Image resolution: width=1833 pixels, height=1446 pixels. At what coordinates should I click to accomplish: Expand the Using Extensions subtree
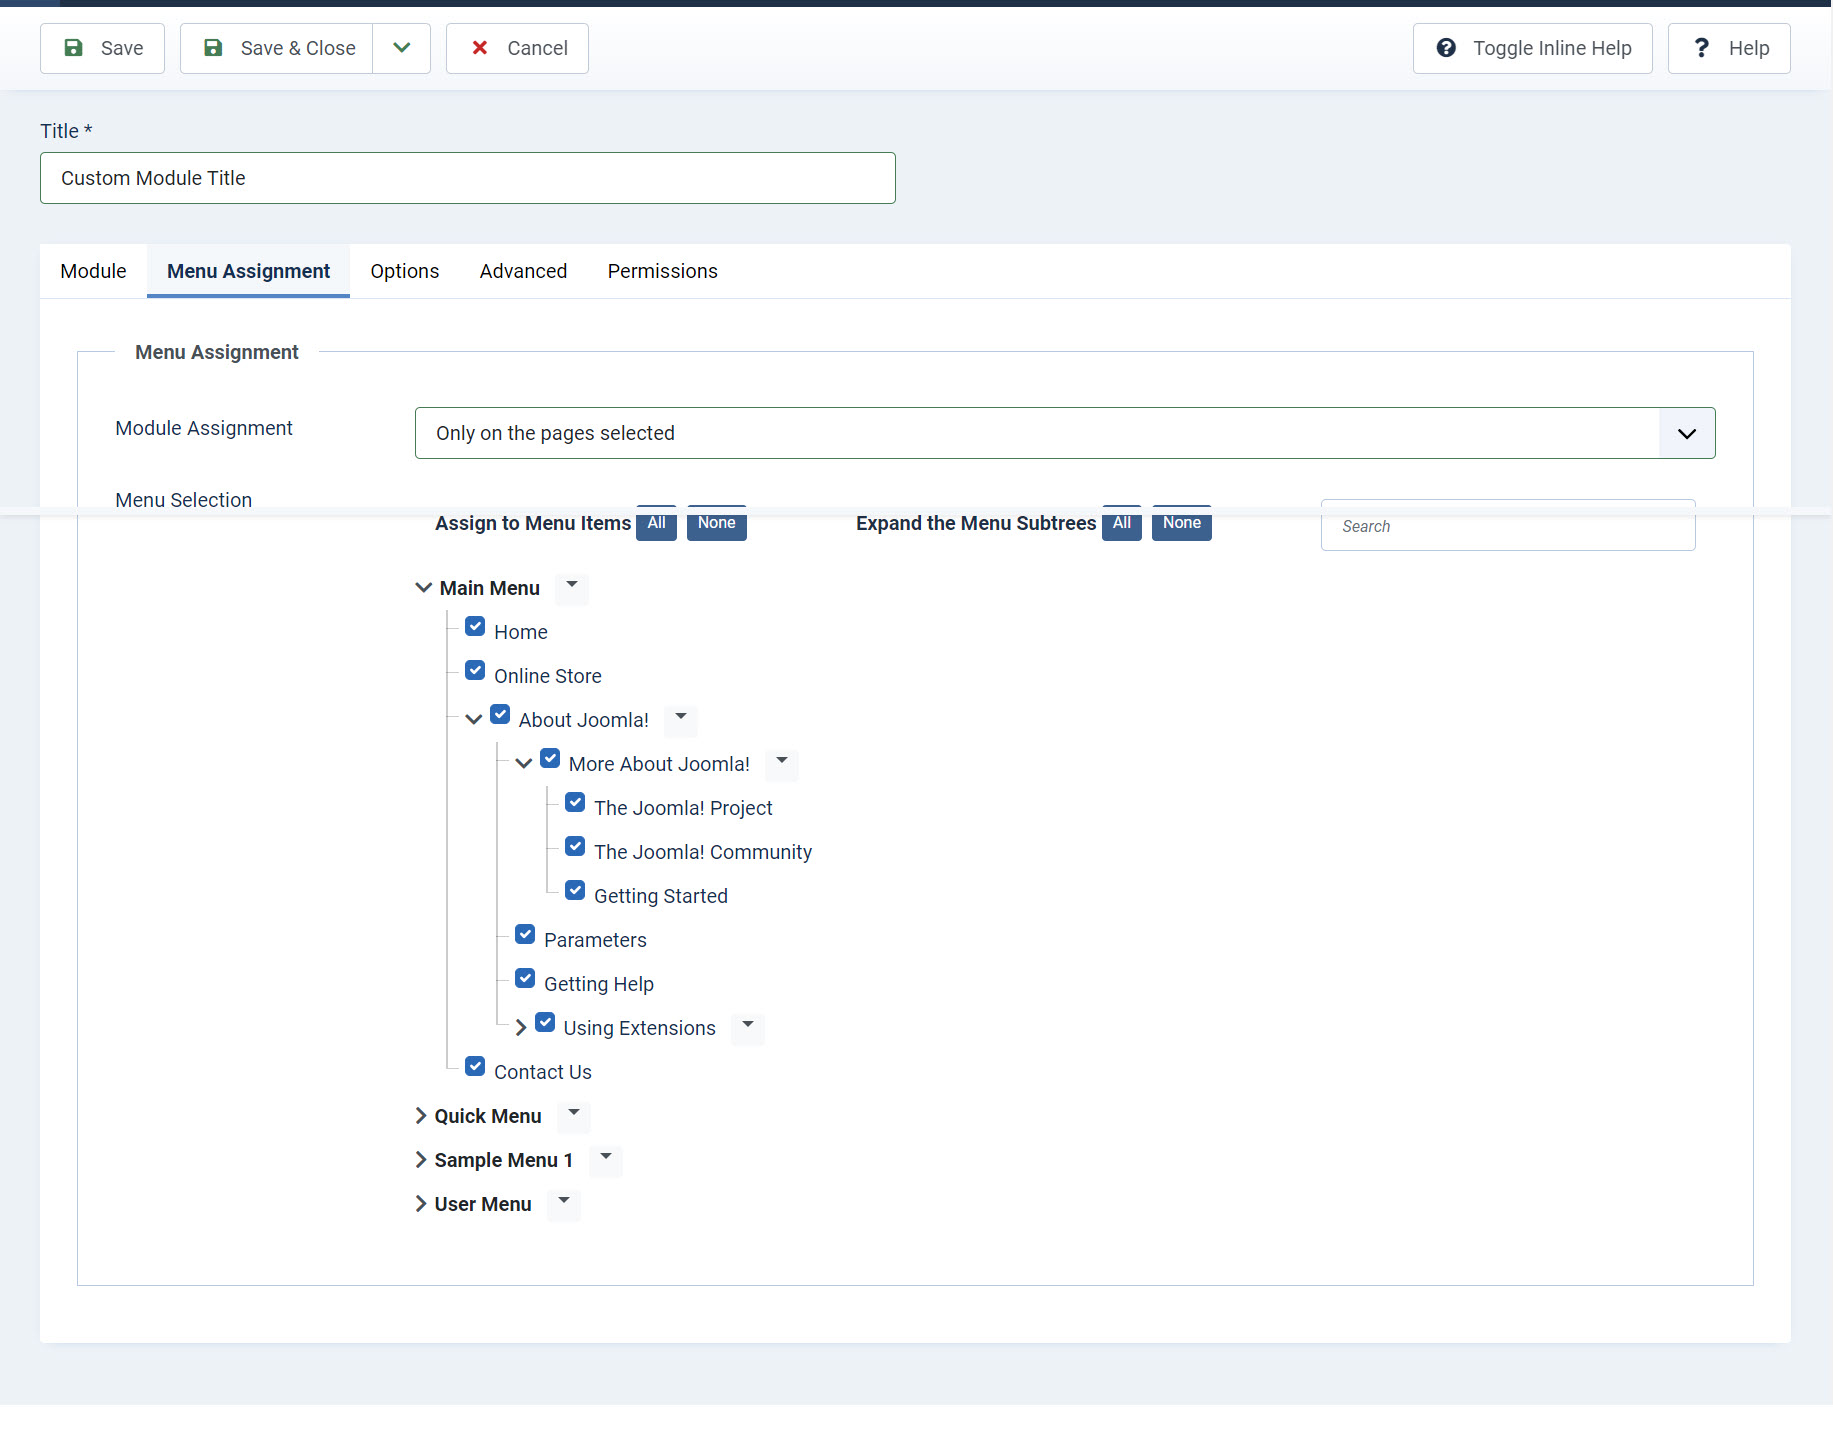tap(521, 1028)
